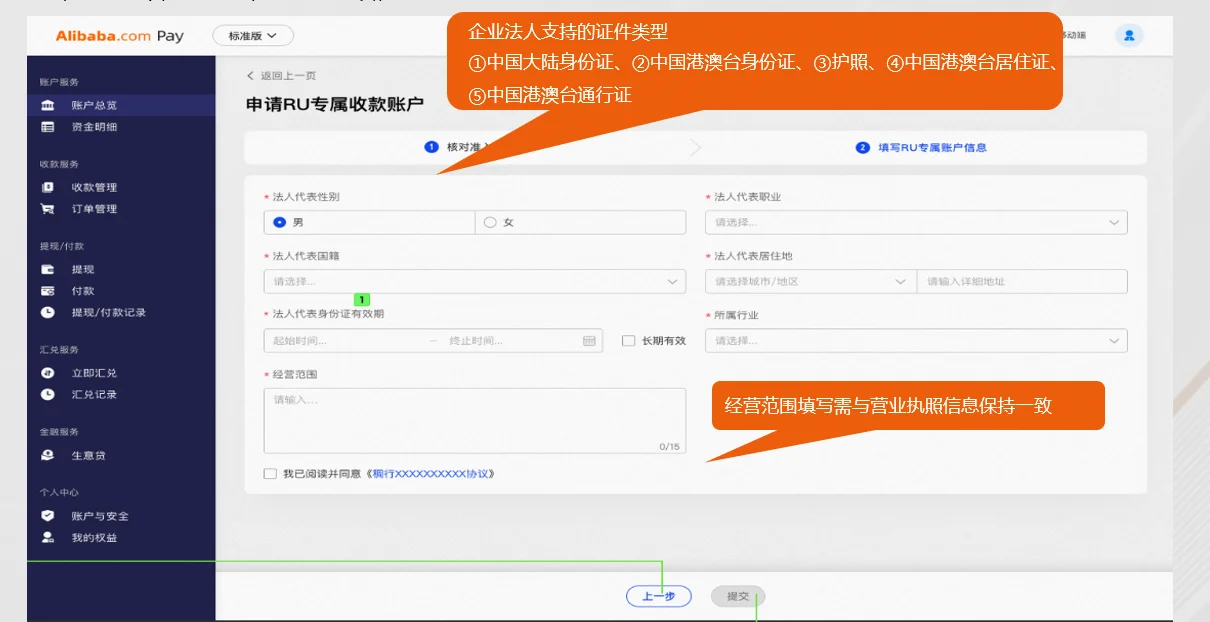Open the 法人代表国籍 dropdown

click(474, 282)
